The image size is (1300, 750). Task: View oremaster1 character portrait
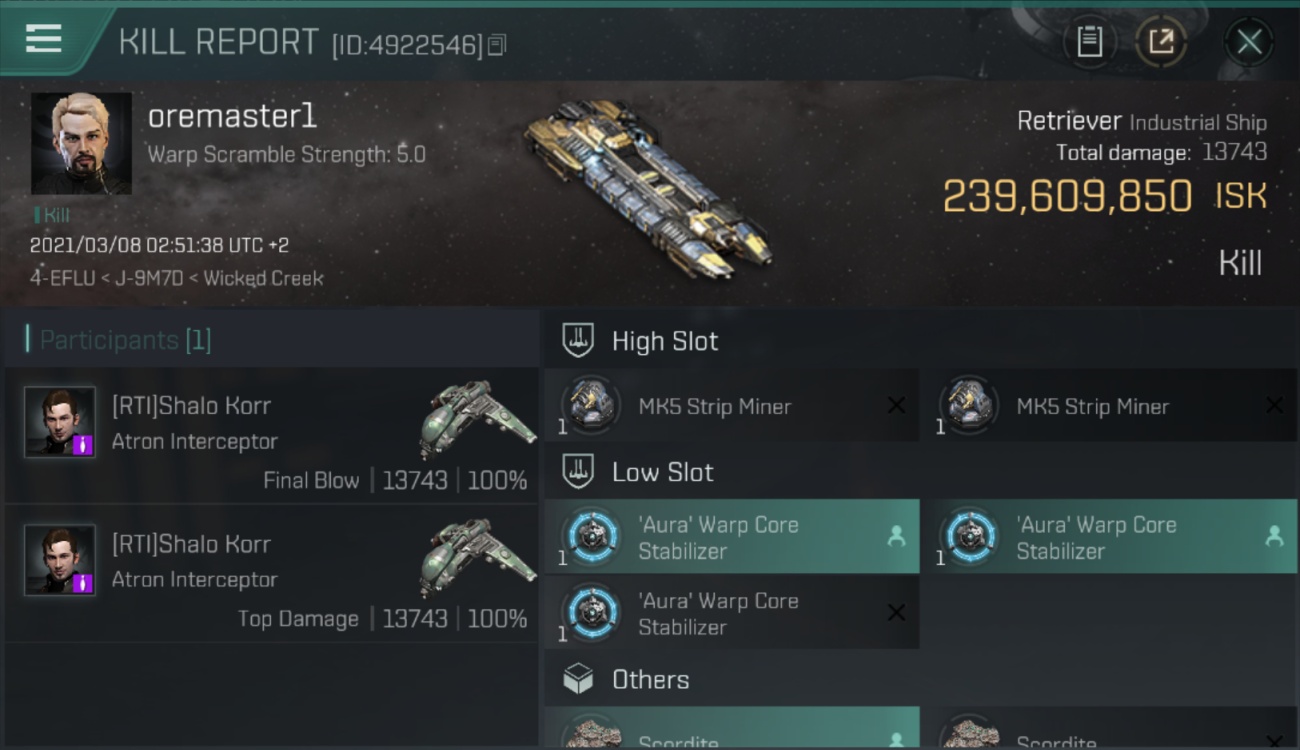click(x=81, y=143)
